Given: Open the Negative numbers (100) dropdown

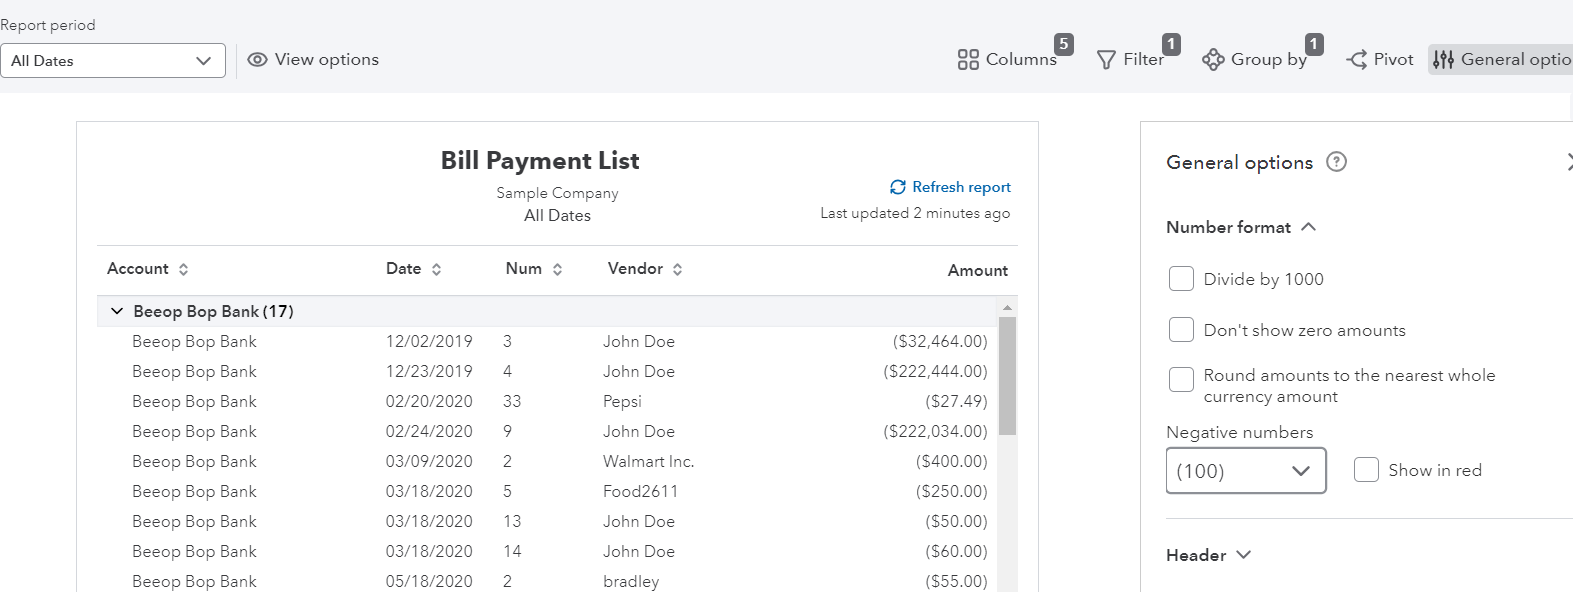Looking at the screenshot, I should [x=1246, y=470].
